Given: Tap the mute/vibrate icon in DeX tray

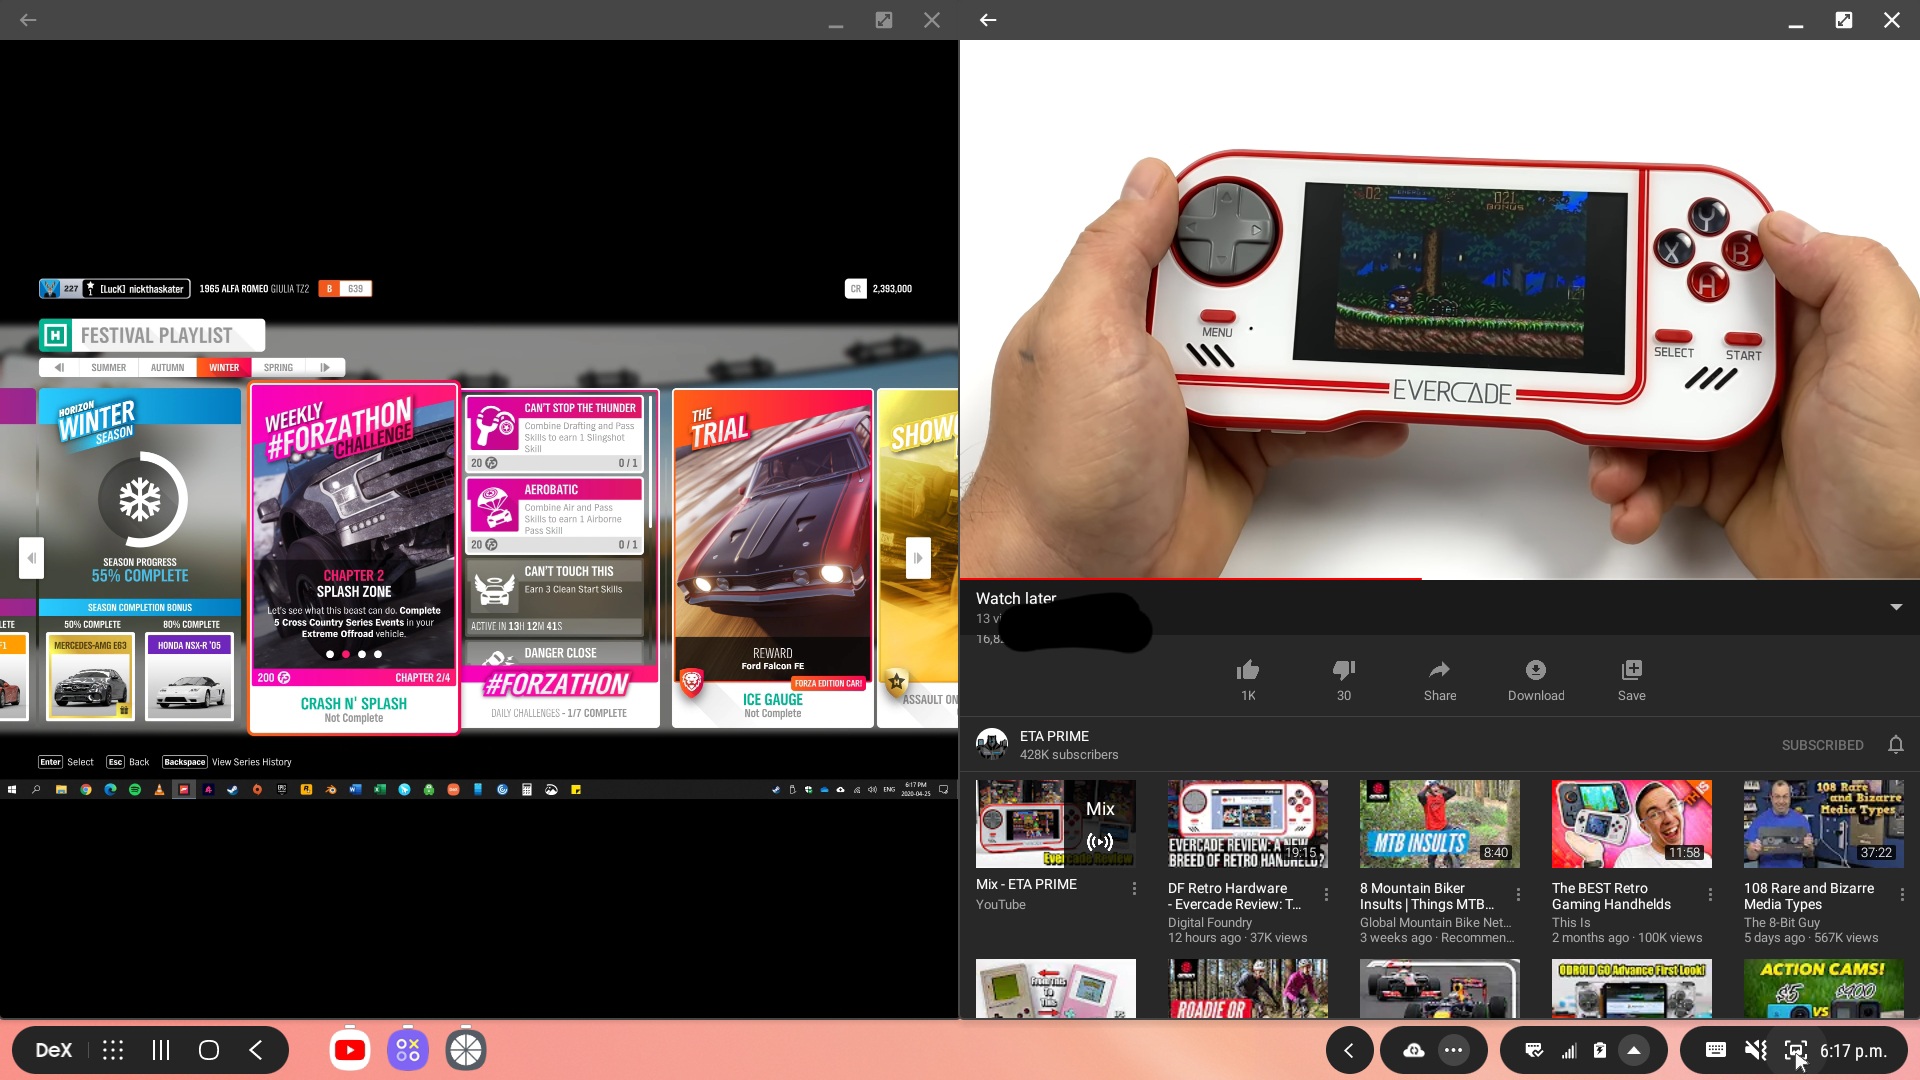Looking at the screenshot, I should tap(1755, 1050).
